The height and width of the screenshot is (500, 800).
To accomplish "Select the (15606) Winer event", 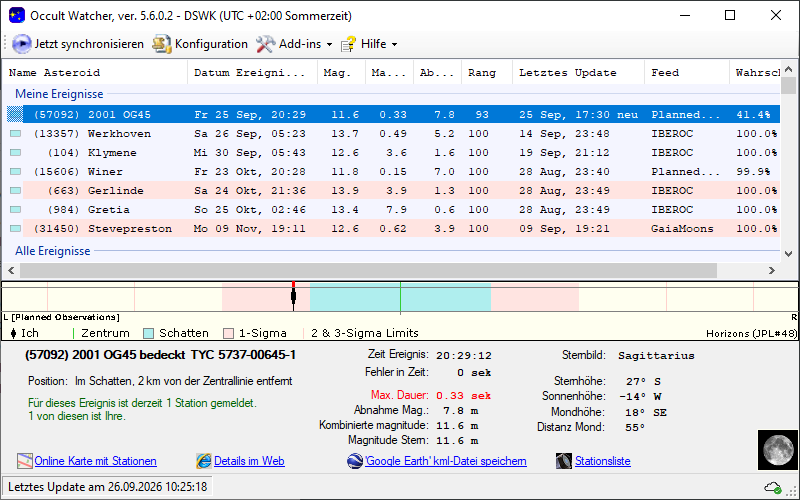I will [x=392, y=171].
